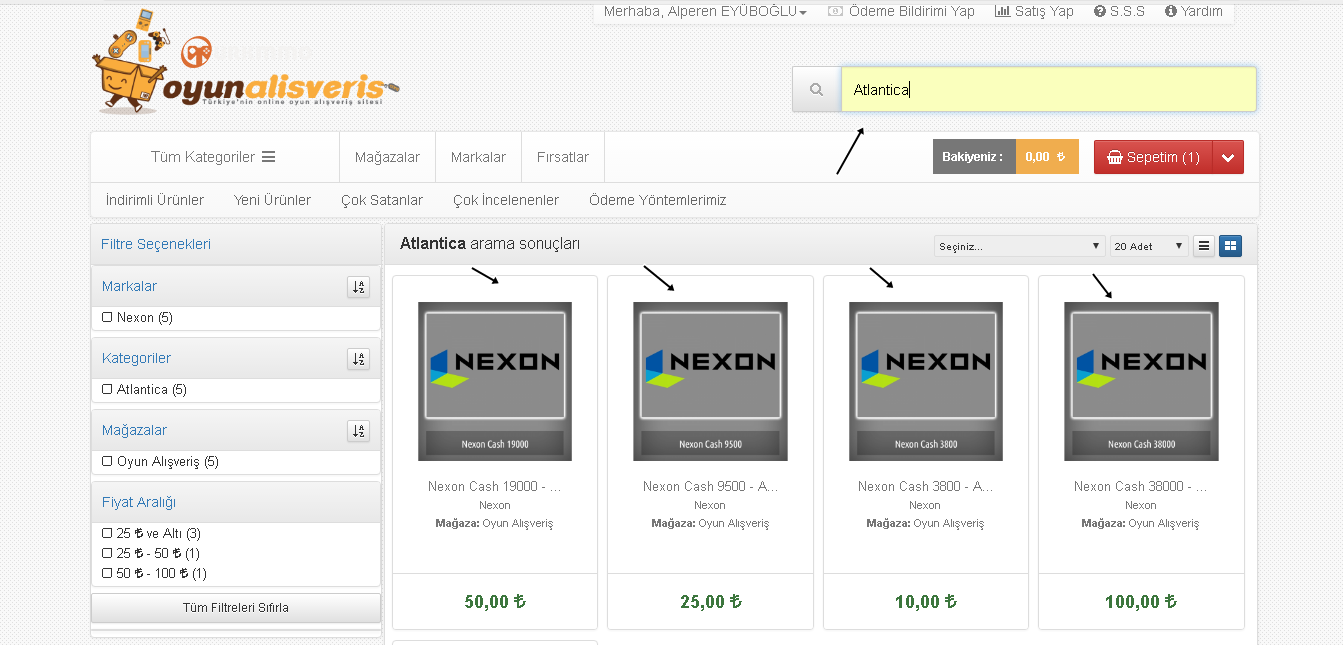
Task: Click info icon beside Yardım
Action: [x=1171, y=12]
